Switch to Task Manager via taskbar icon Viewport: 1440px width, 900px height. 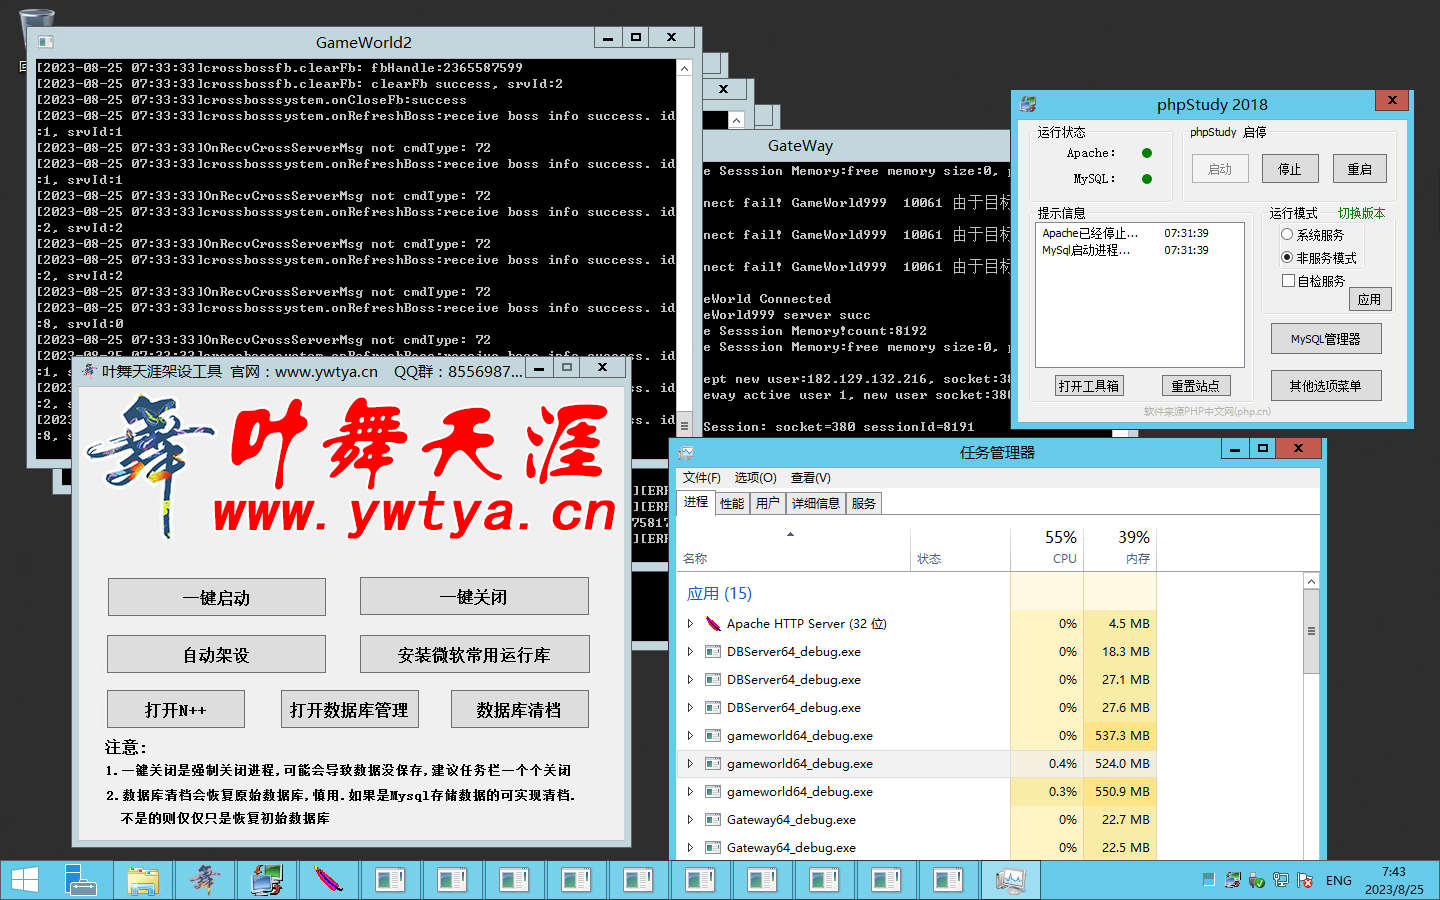1010,880
